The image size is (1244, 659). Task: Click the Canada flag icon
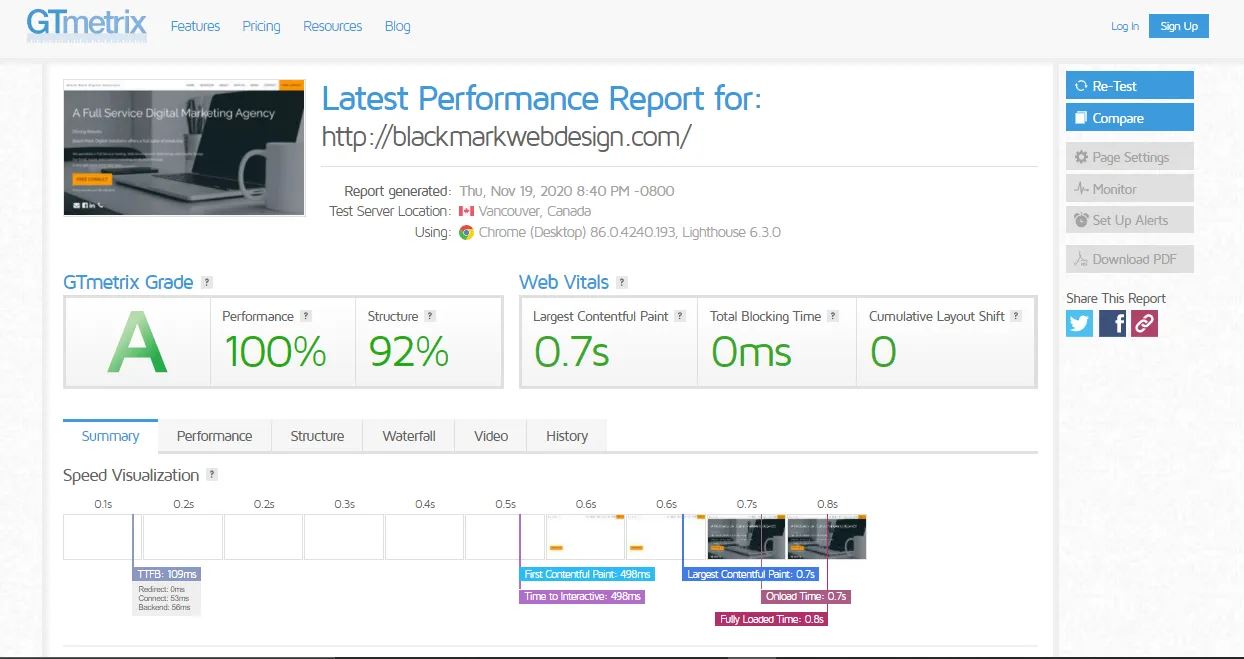(466, 211)
